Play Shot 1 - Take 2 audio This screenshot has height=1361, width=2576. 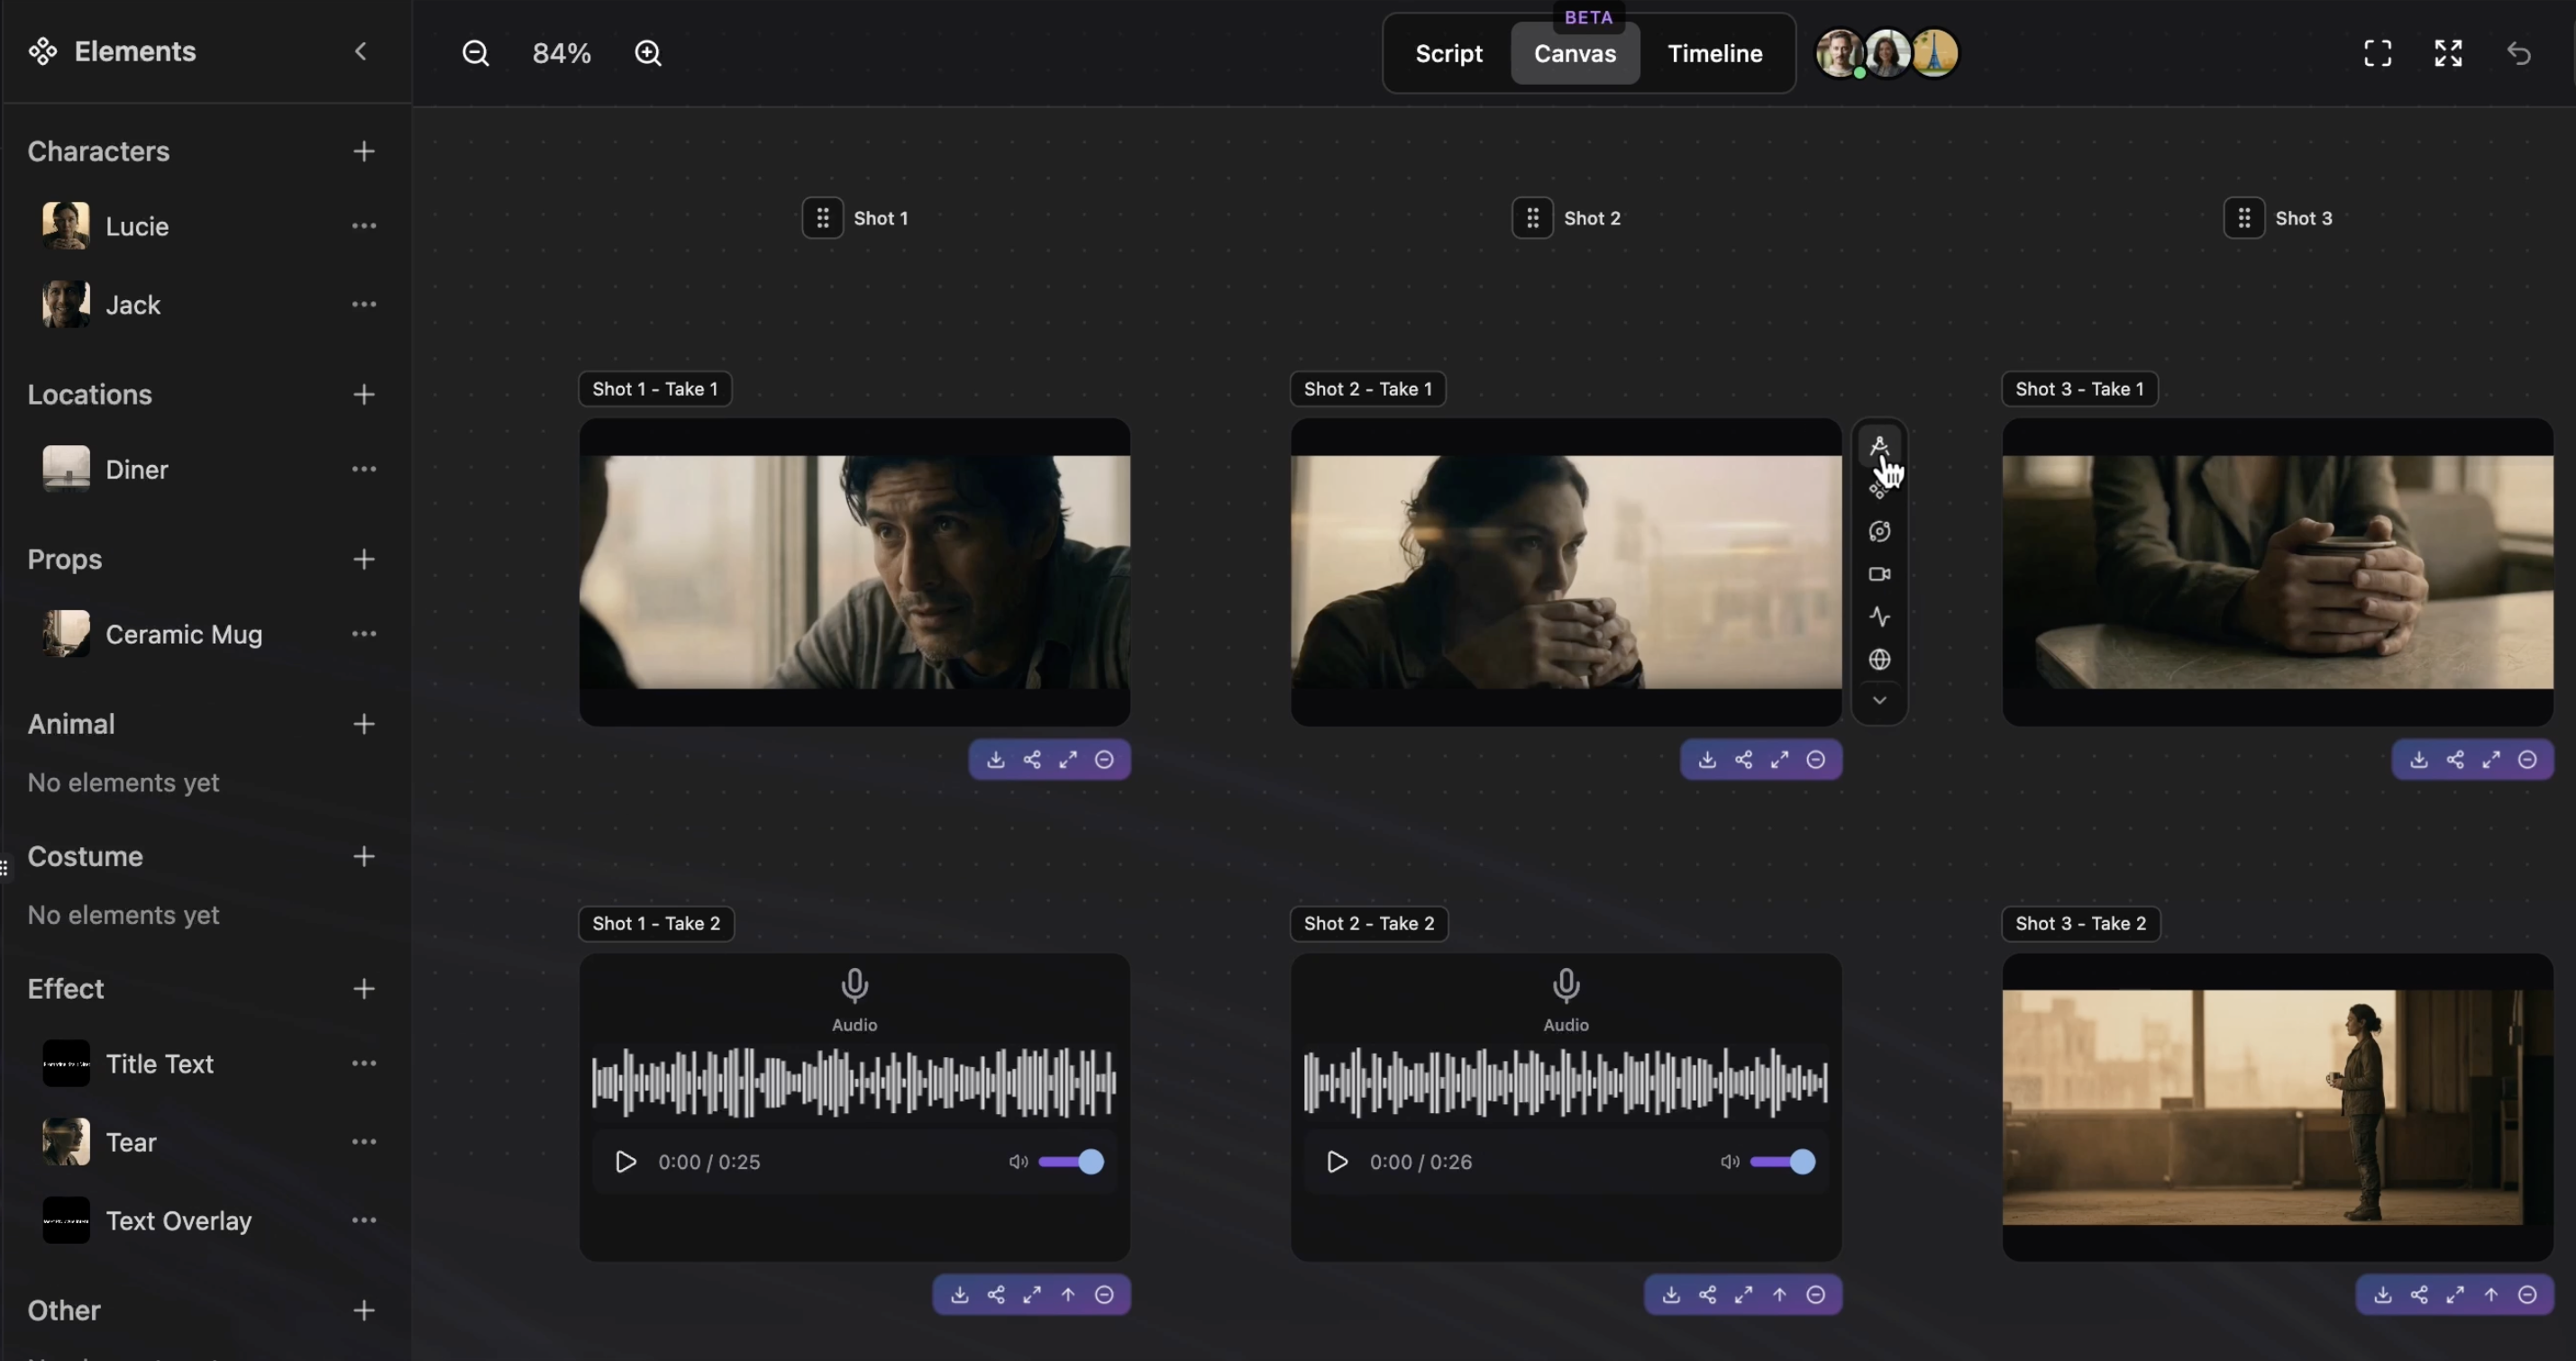(x=625, y=1162)
